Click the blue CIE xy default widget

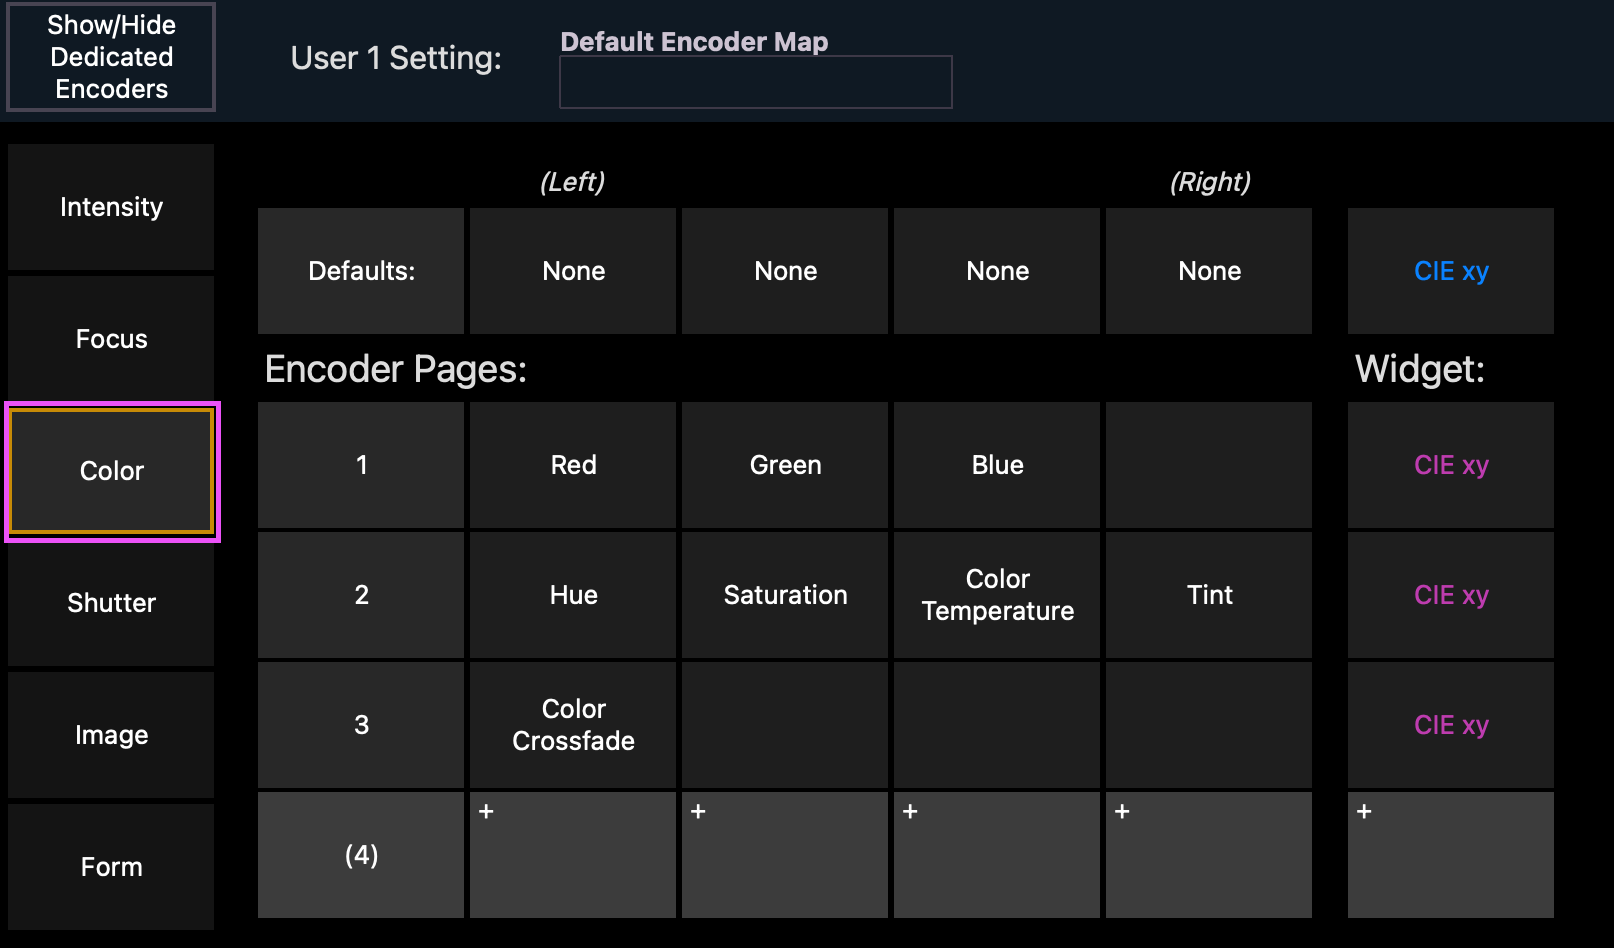1451,271
